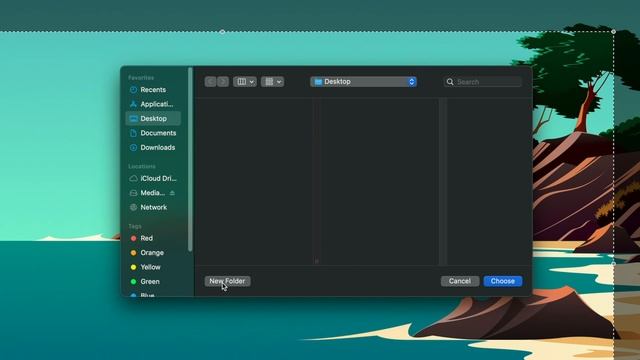This screenshot has height=360, width=640.
Task: Click the Applications icon in sidebar
Action: click(133, 104)
